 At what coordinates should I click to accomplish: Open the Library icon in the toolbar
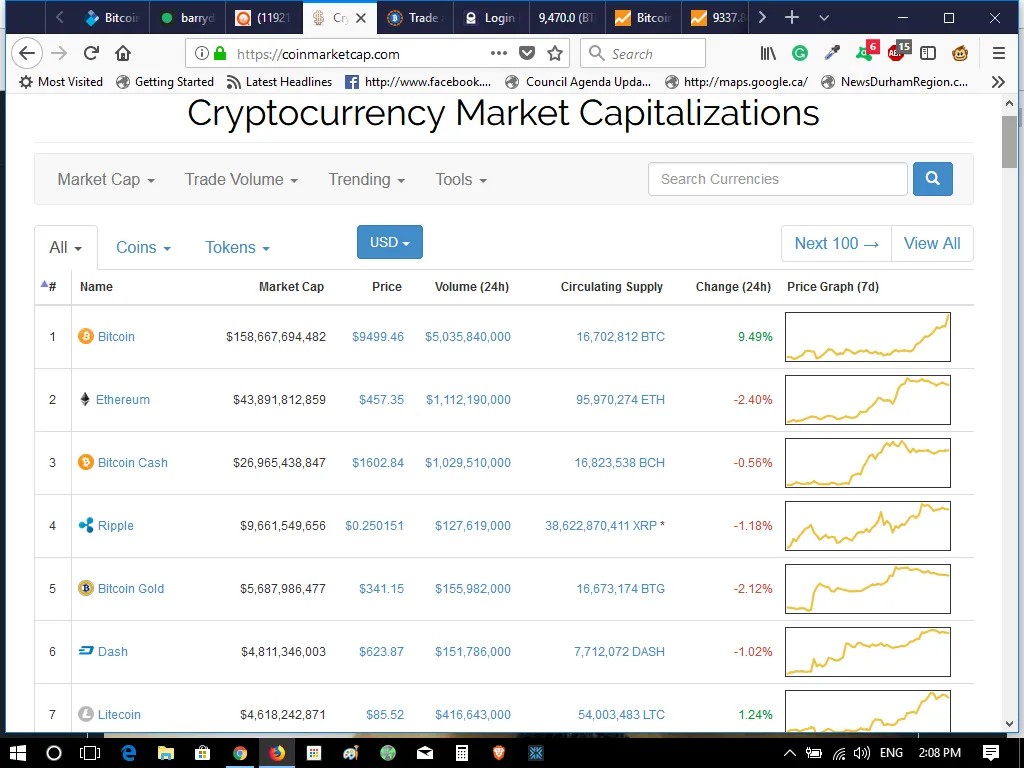(768, 54)
